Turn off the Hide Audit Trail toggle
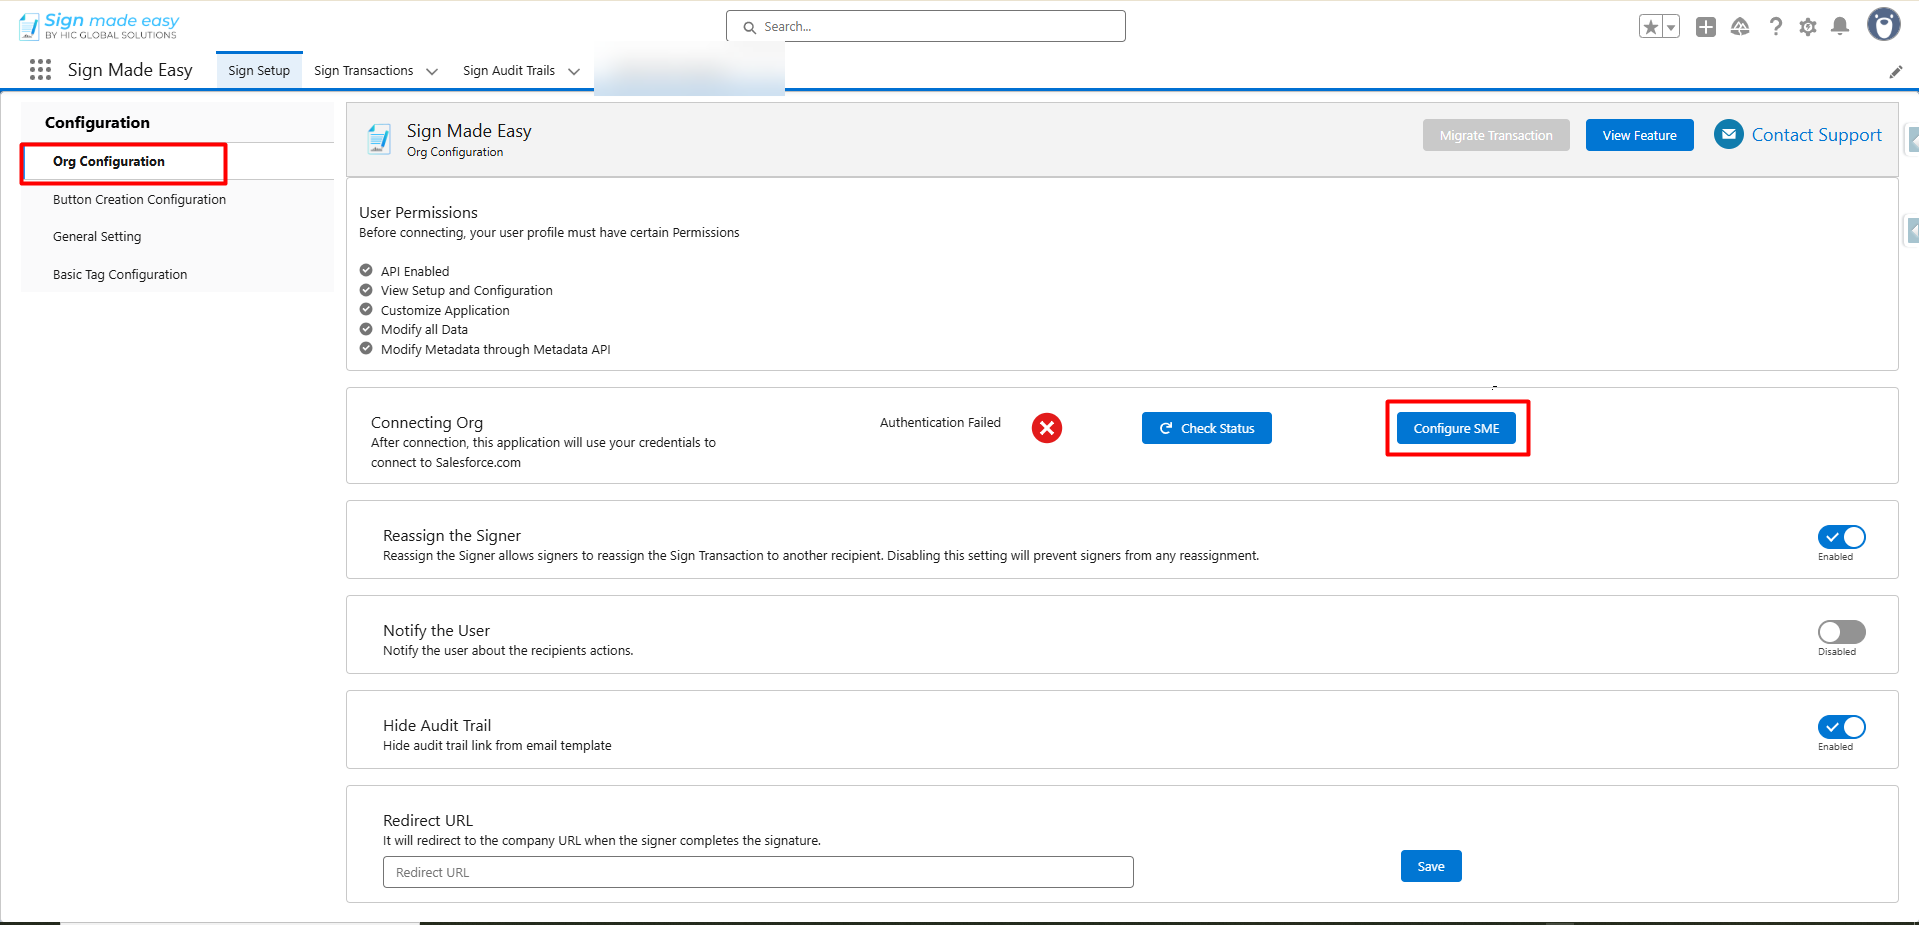The image size is (1919, 925). 1841,727
